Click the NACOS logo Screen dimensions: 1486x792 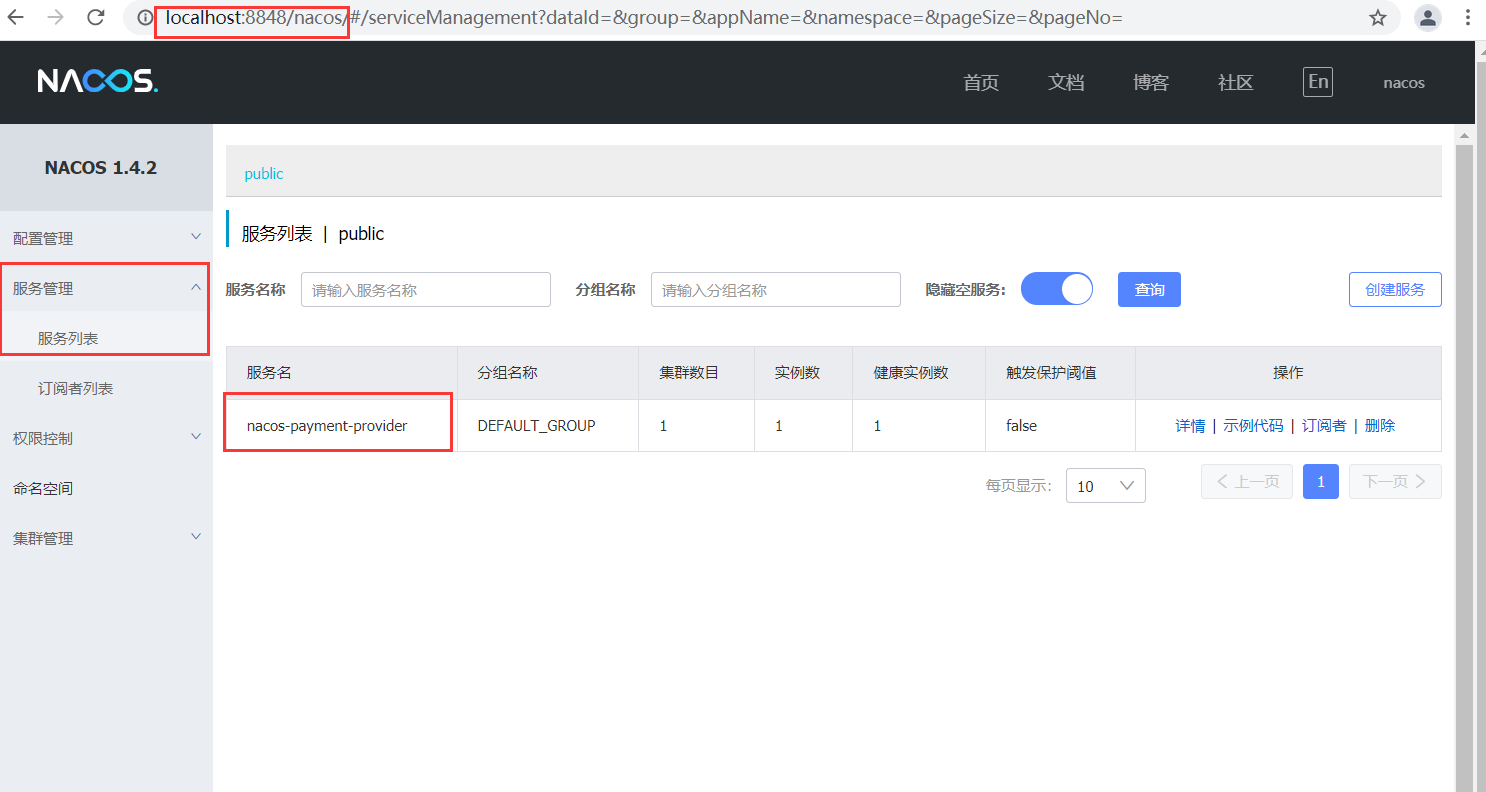98,81
